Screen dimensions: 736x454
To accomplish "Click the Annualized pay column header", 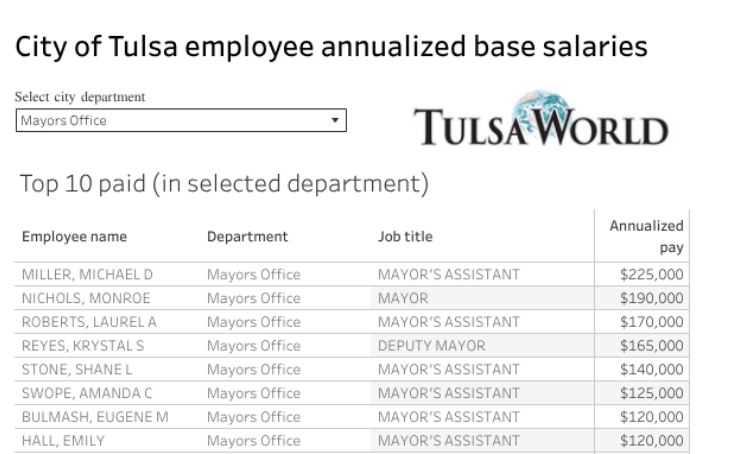I will (x=646, y=237).
